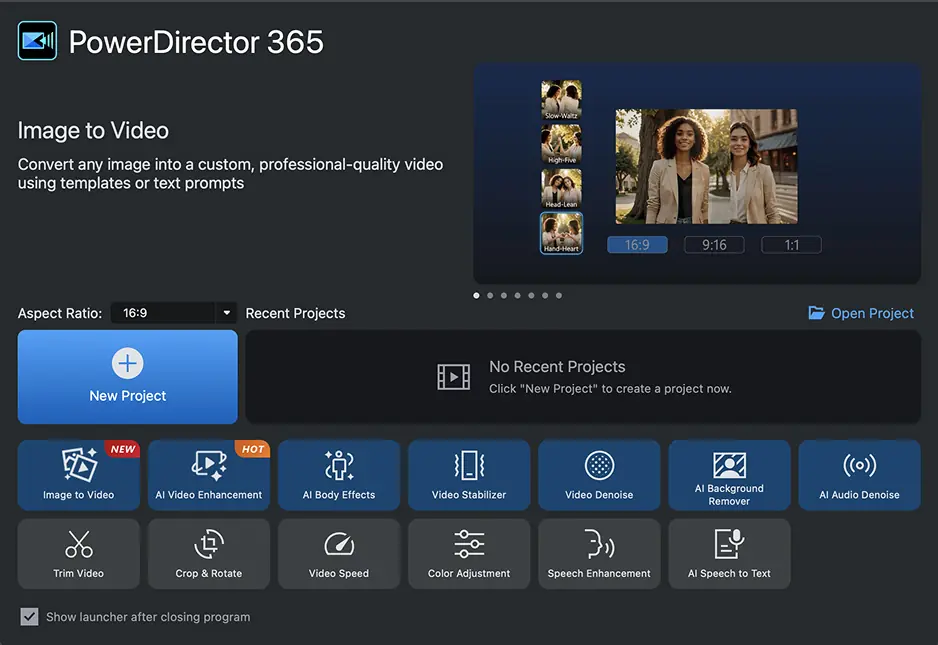The width and height of the screenshot is (938, 645).
Task: Click the Recent Projects label
Action: click(x=296, y=313)
